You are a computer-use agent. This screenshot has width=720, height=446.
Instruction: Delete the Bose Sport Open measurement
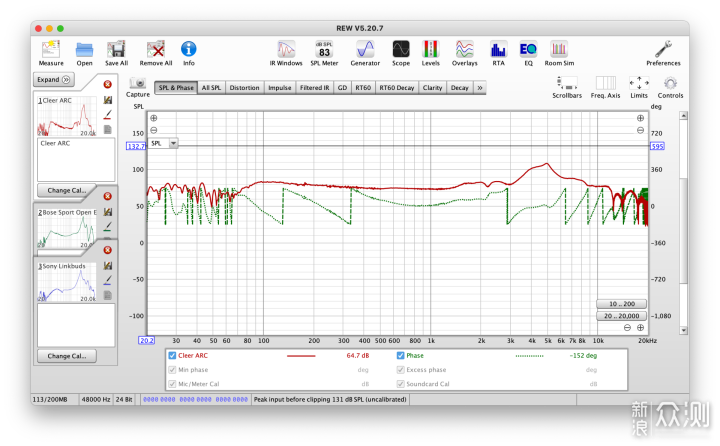(x=107, y=196)
